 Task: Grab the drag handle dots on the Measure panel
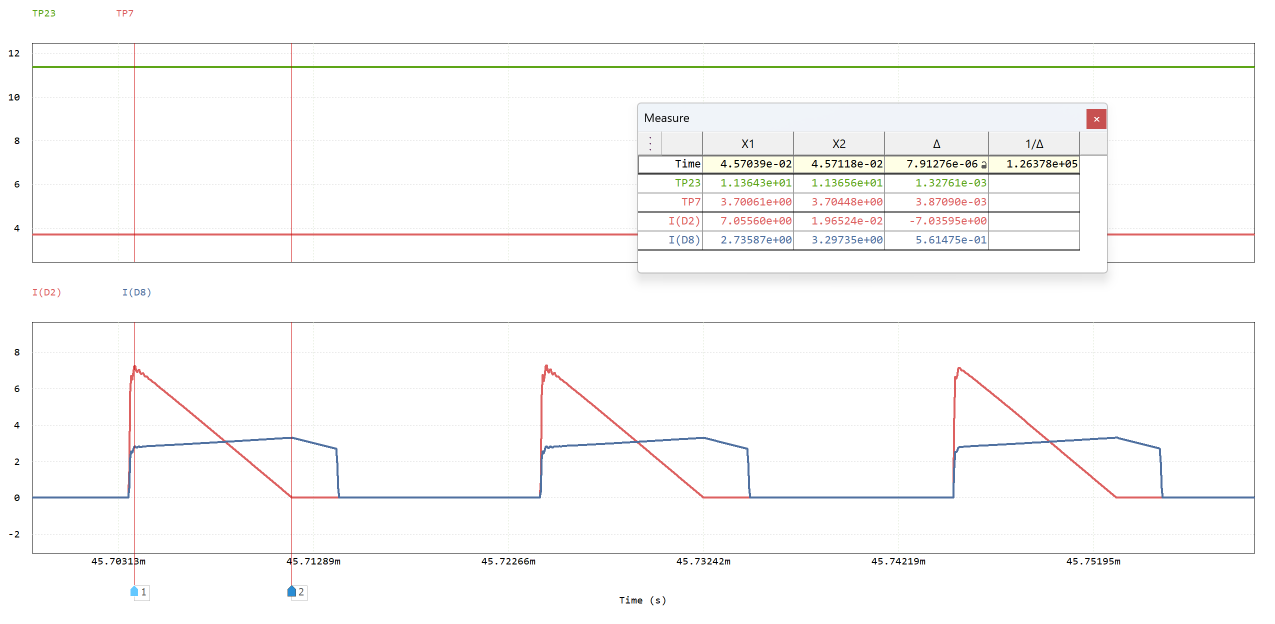click(x=650, y=142)
